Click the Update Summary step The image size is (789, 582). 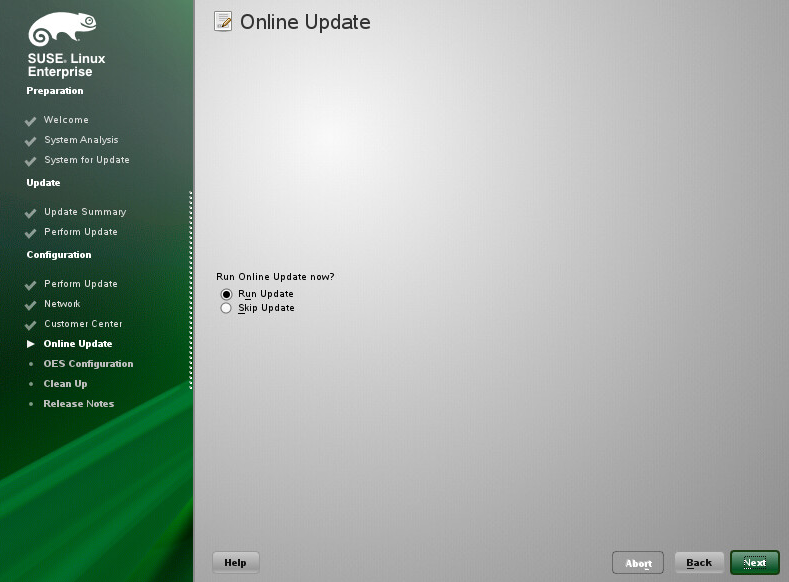pyautogui.click(x=85, y=212)
